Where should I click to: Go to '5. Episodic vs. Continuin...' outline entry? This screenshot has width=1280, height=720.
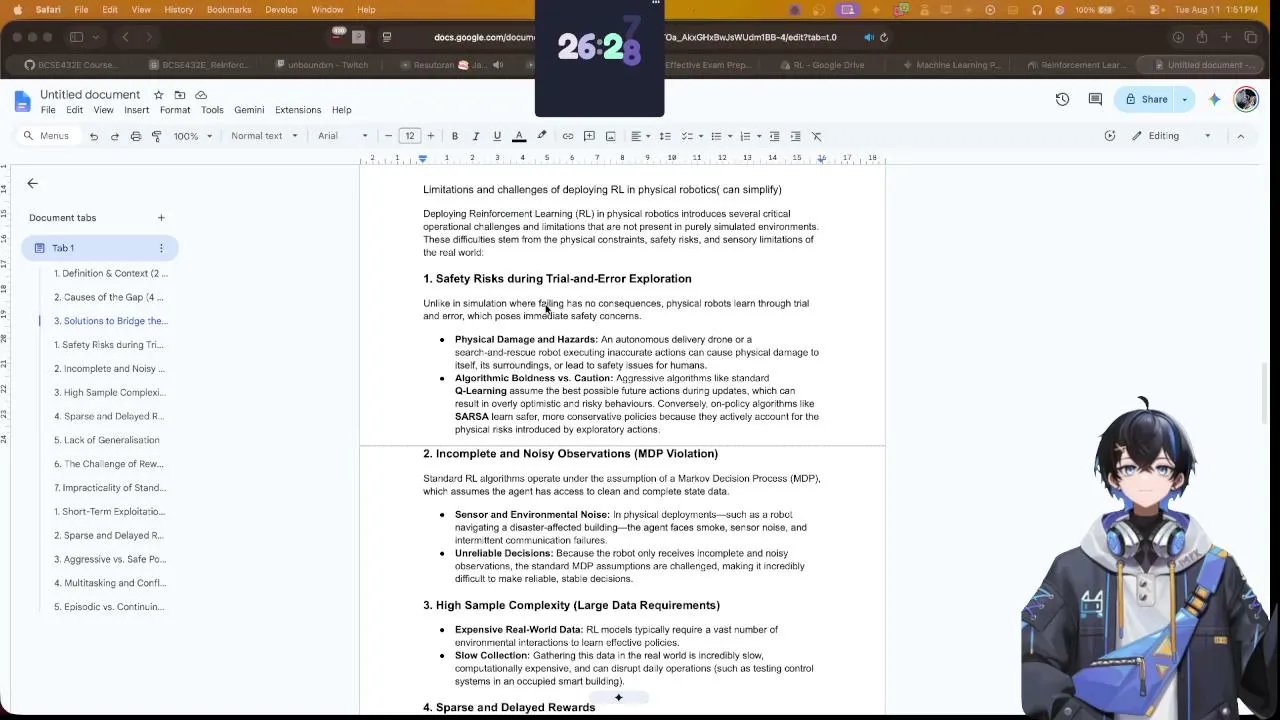click(108, 607)
